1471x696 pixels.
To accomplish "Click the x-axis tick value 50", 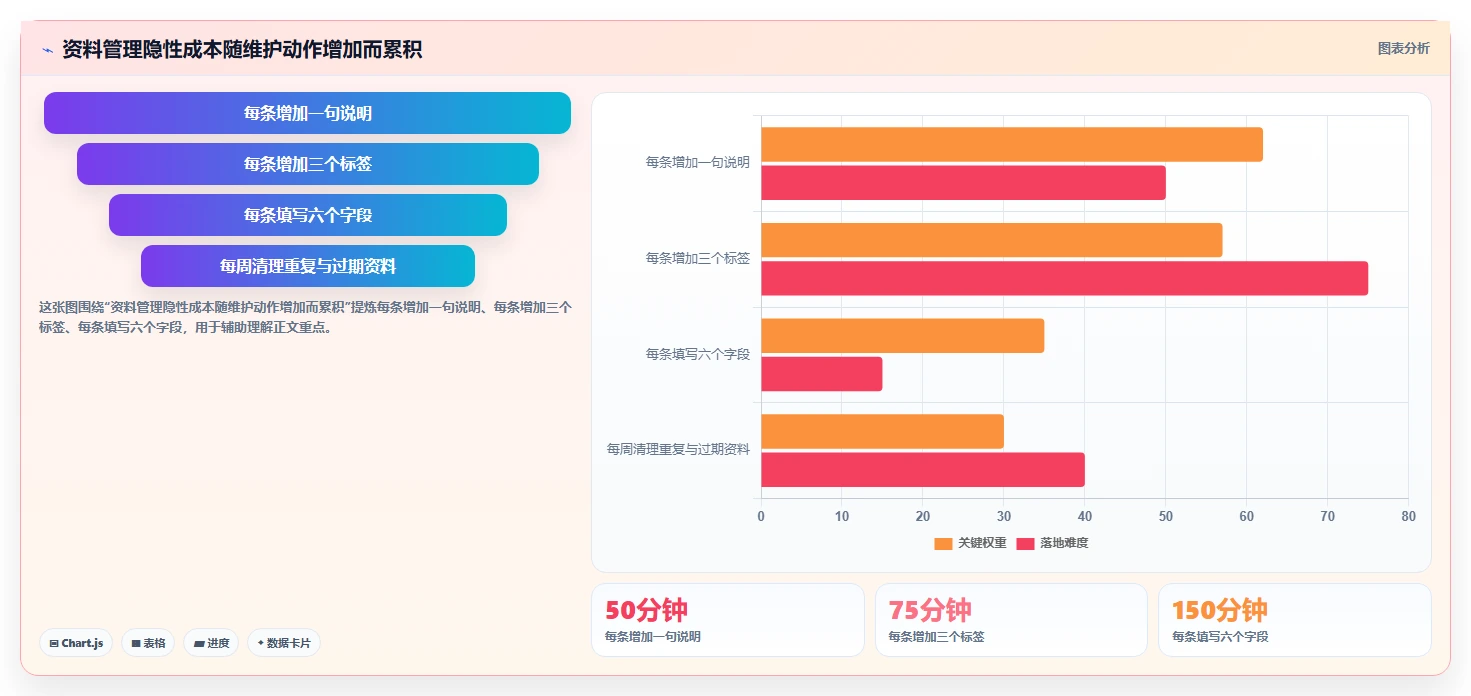I will [x=1166, y=516].
